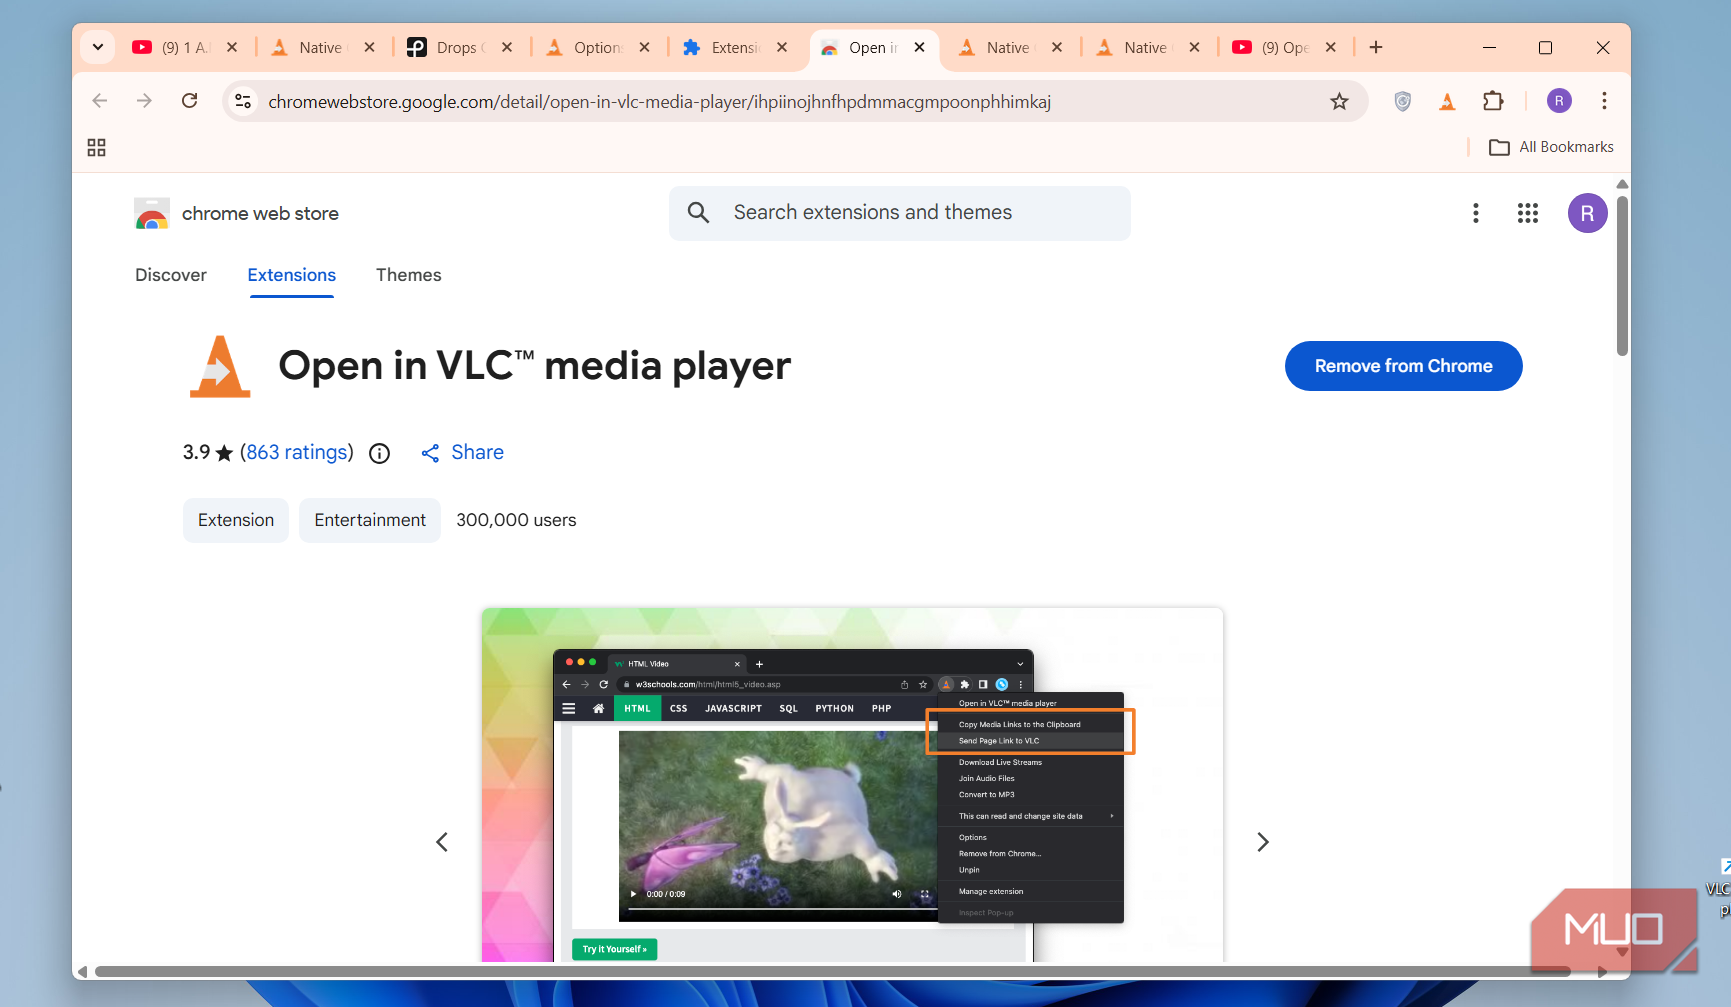Open a new browser tab
Image resolution: width=1731 pixels, height=1007 pixels.
[1376, 47]
